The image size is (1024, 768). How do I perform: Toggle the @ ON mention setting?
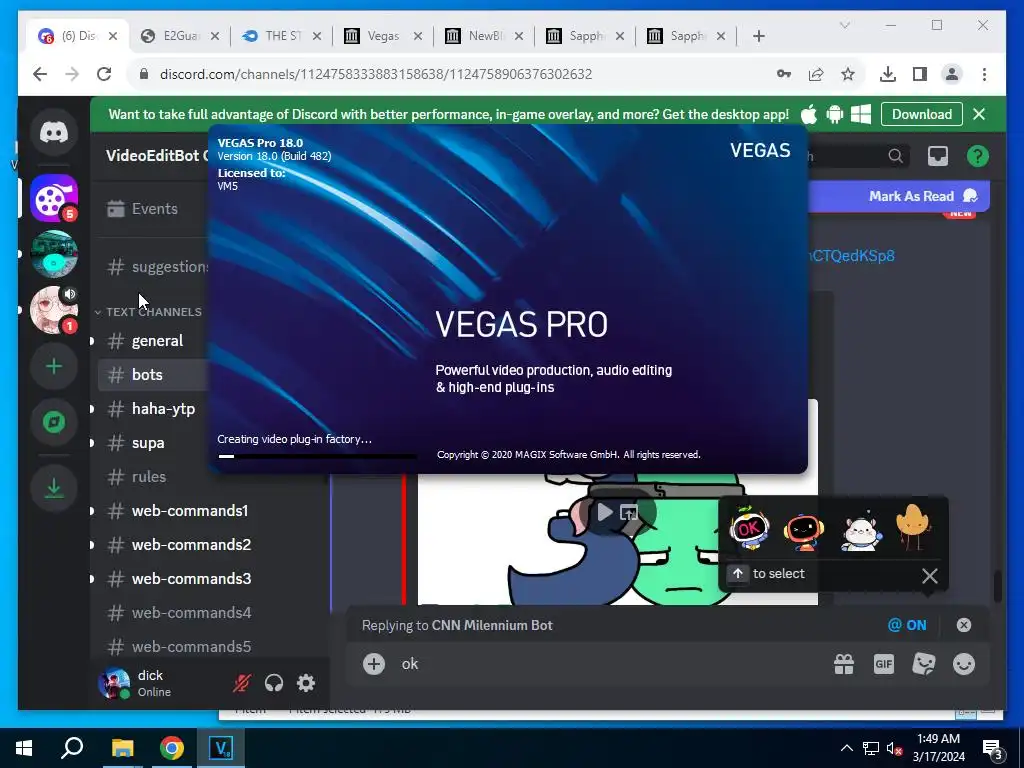[907, 625]
